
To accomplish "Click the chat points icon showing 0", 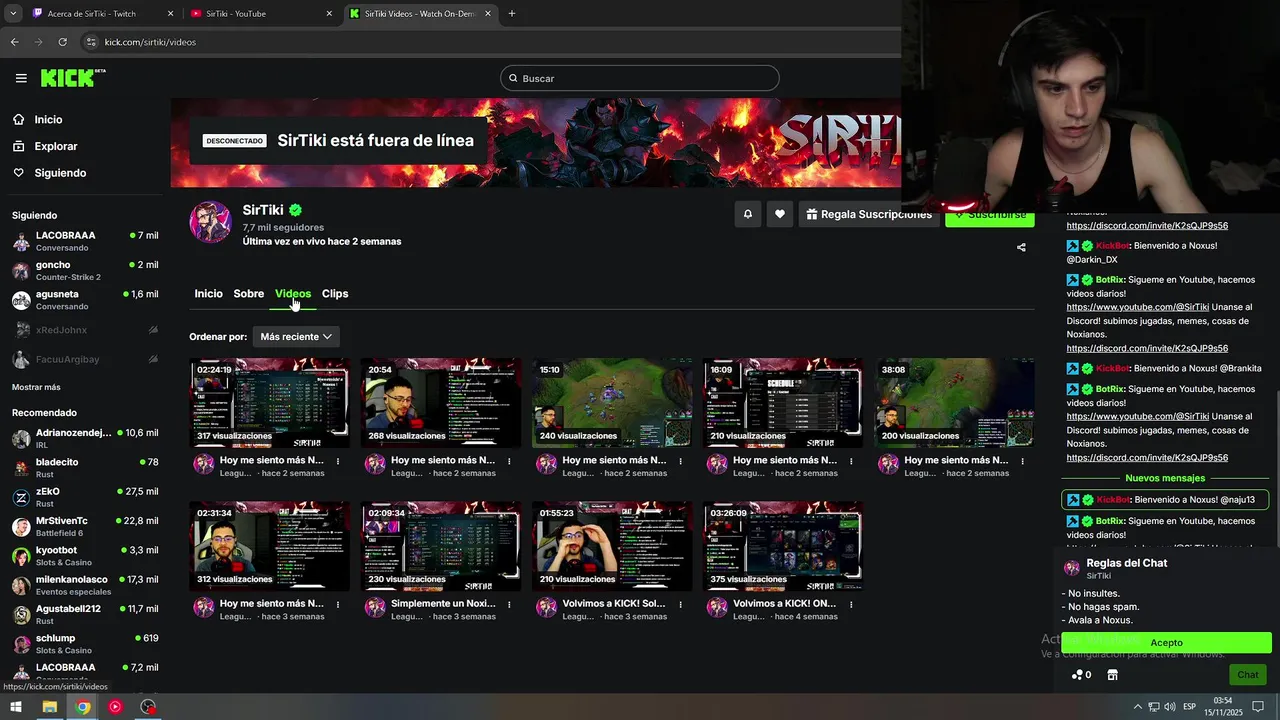I will click(x=1081, y=675).
